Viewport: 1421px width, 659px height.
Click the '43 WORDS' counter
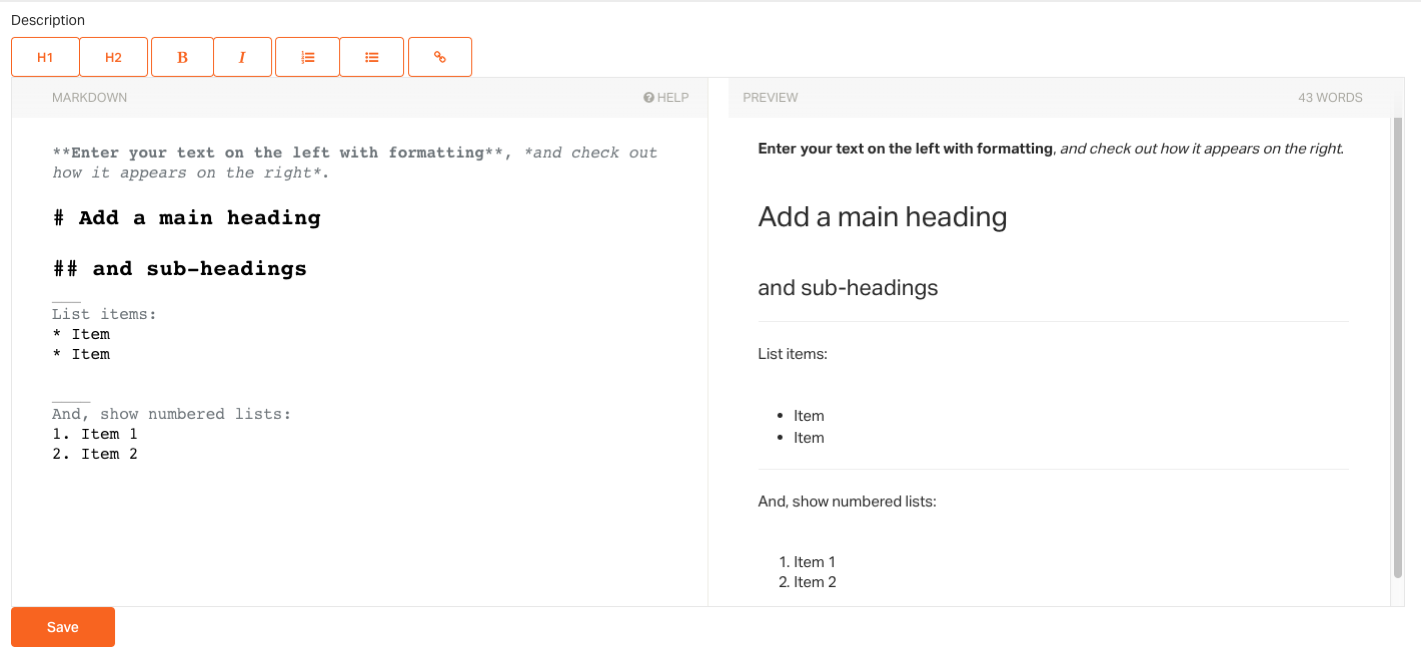pos(1330,98)
